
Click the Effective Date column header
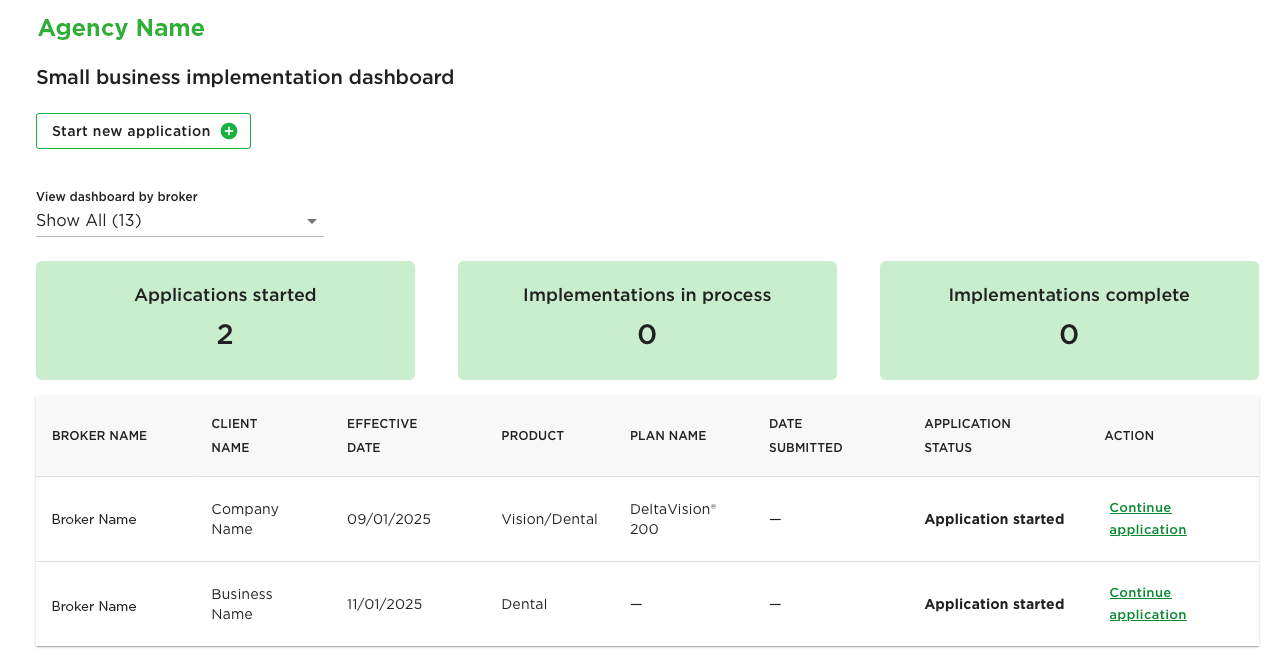pos(382,436)
